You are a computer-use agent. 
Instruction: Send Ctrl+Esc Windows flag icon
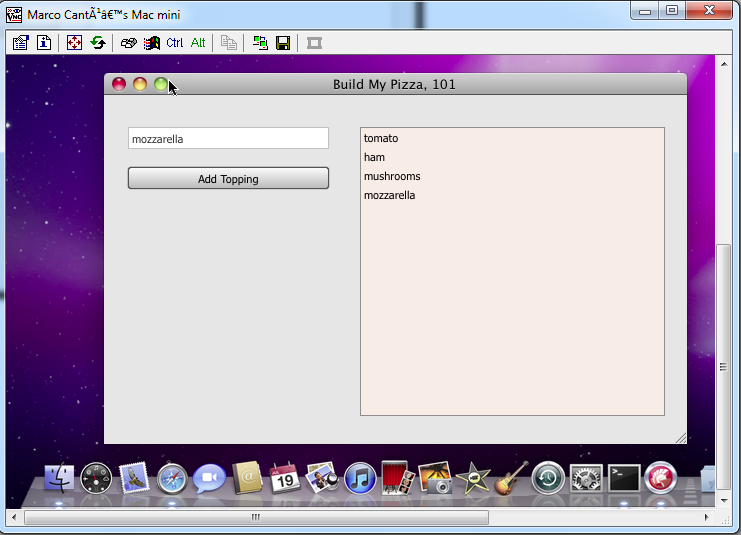pos(152,43)
